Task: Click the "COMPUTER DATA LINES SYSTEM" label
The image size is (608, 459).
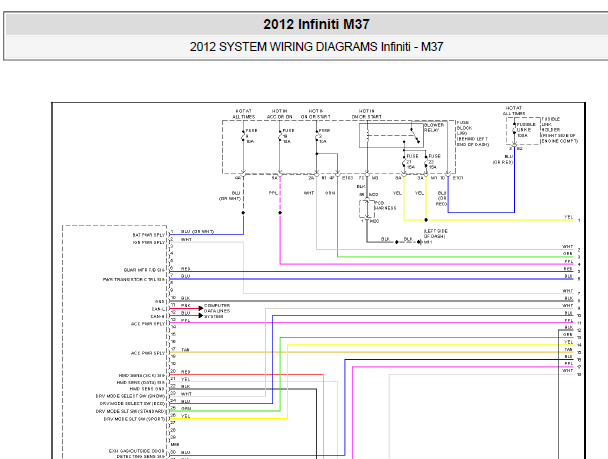Action: tap(217, 311)
